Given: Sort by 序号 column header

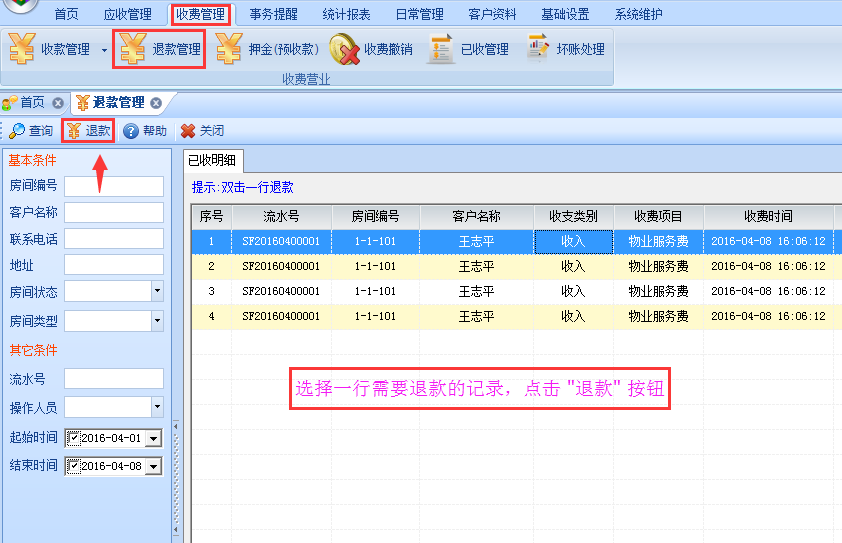Looking at the screenshot, I should (x=212, y=216).
